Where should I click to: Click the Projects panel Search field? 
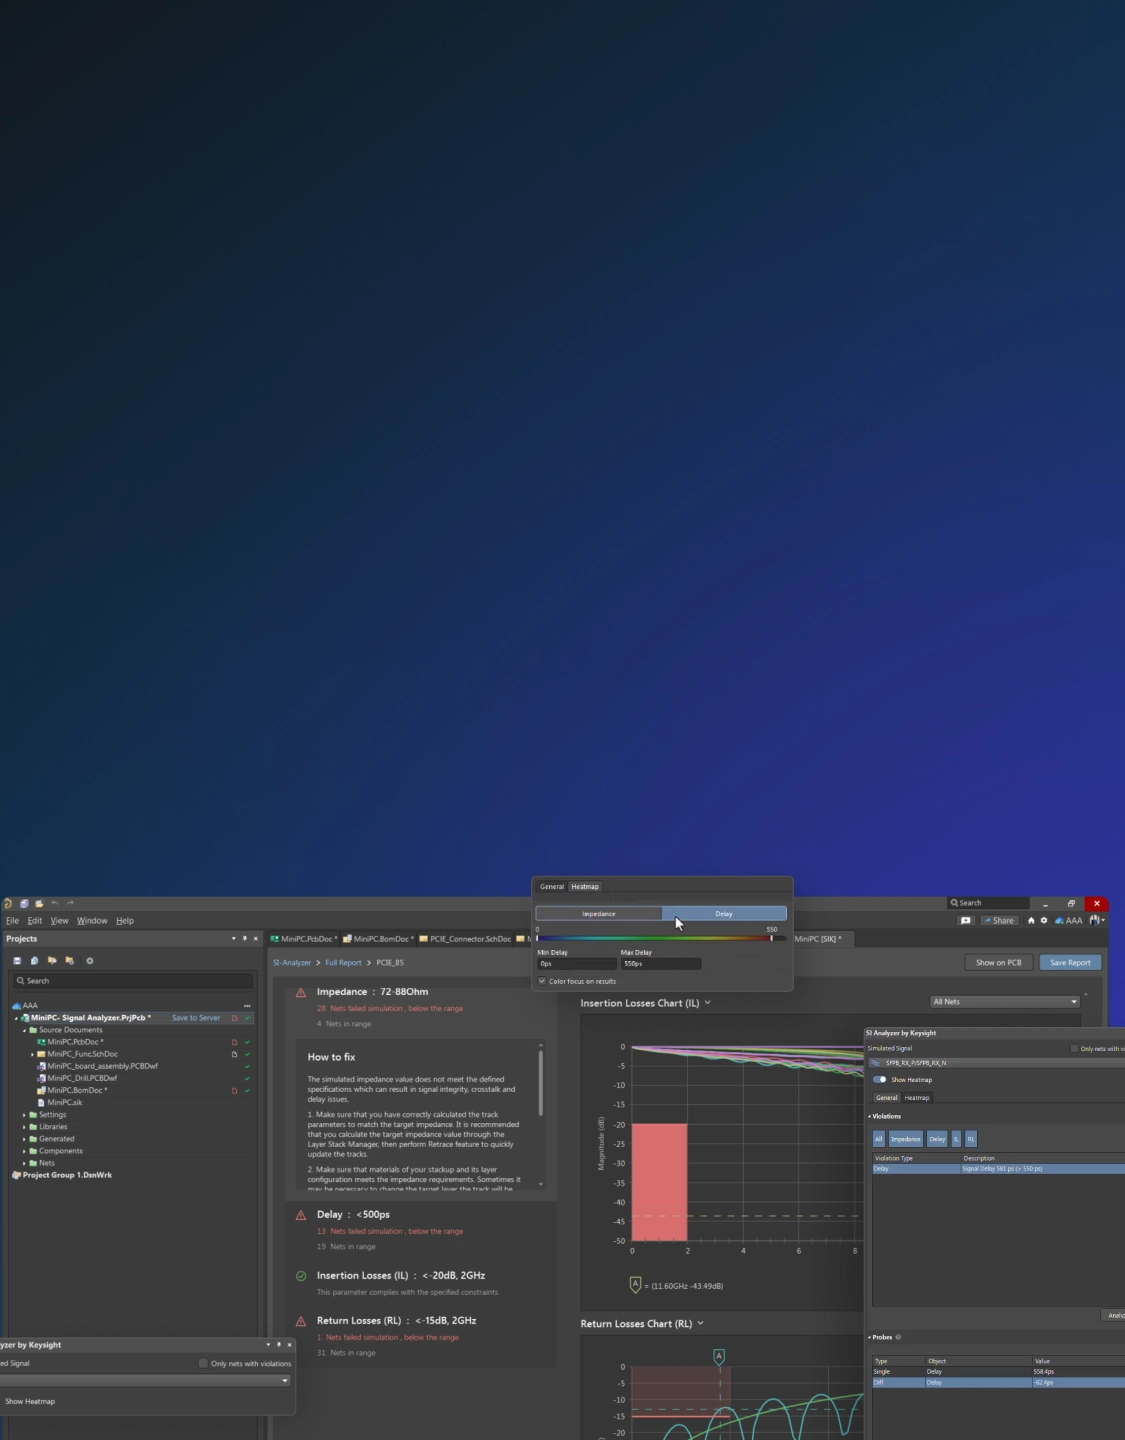coord(133,981)
